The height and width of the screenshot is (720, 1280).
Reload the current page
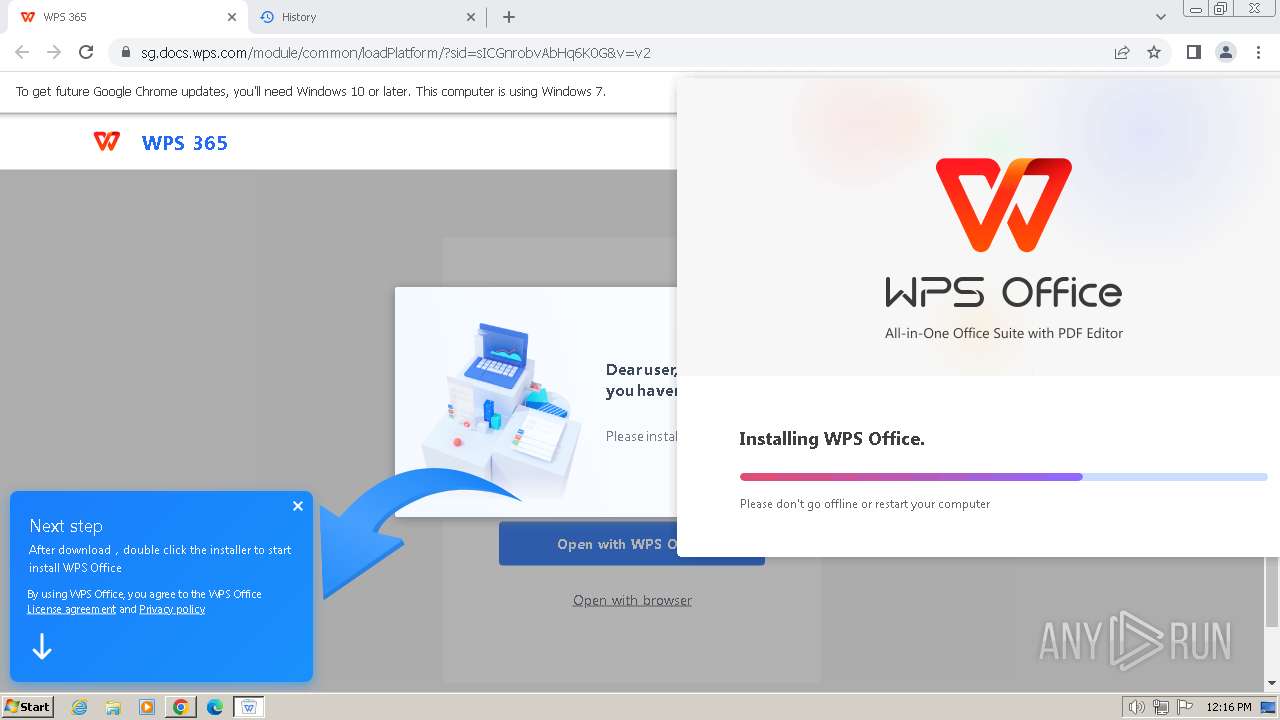coord(86,53)
